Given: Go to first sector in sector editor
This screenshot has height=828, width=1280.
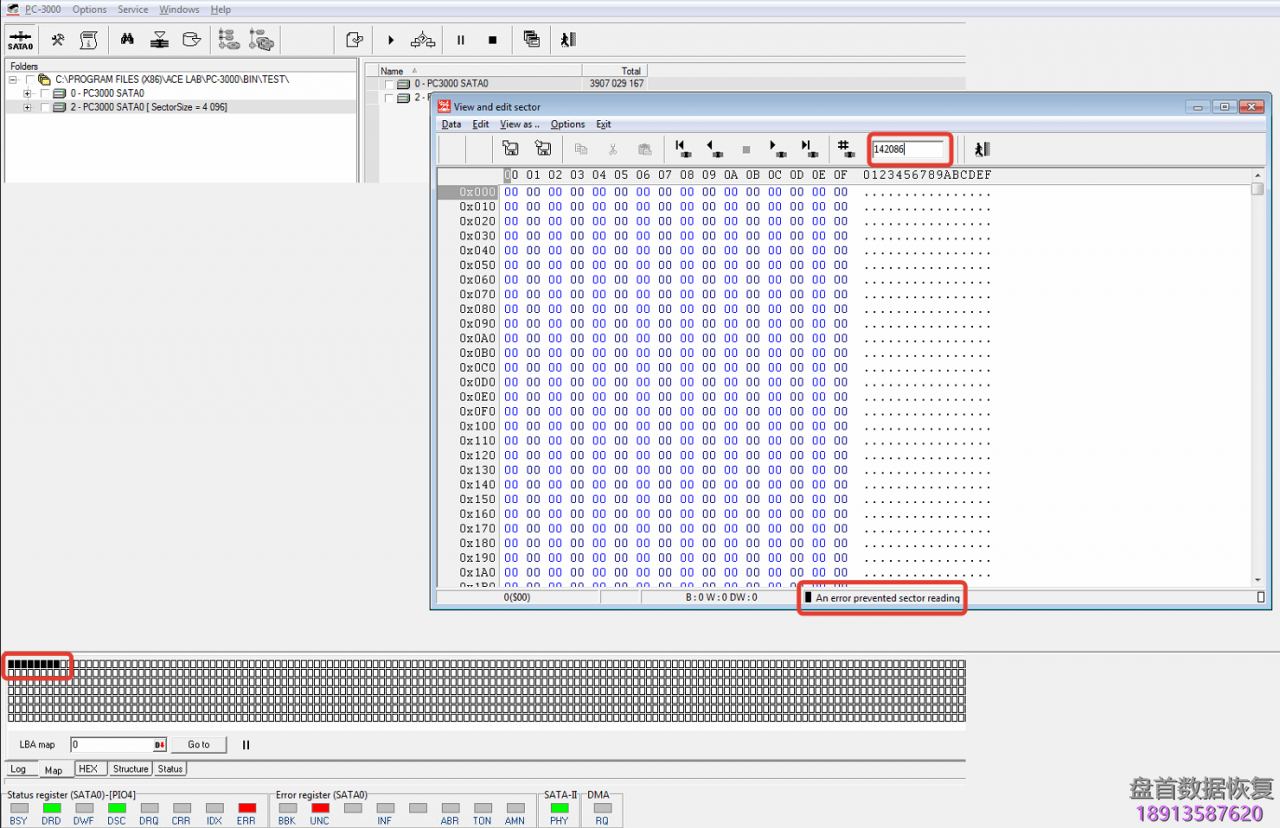Looking at the screenshot, I should coord(683,149).
